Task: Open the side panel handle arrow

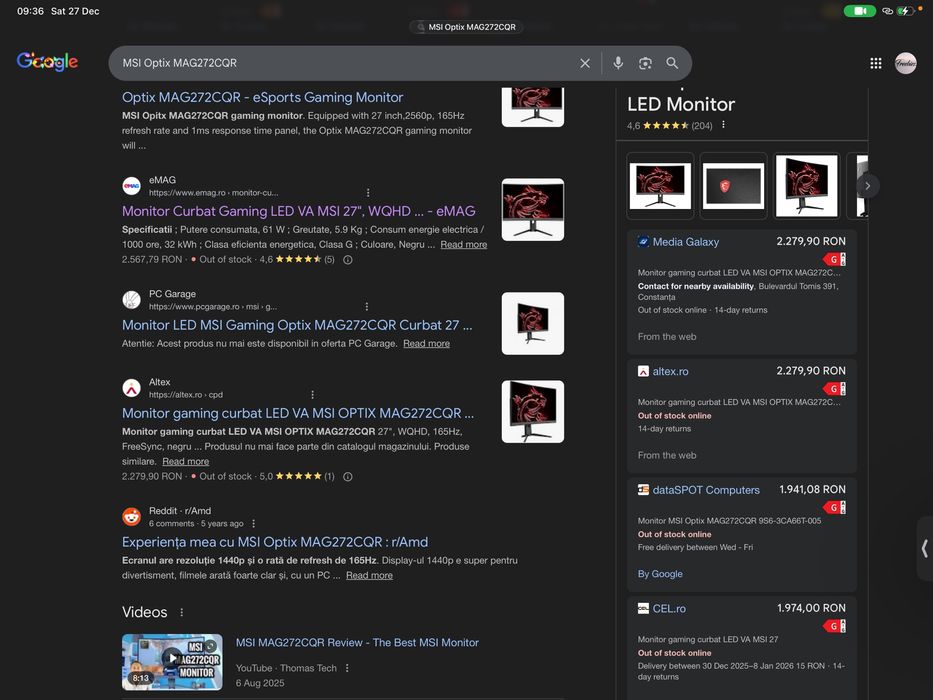Action: (925, 548)
